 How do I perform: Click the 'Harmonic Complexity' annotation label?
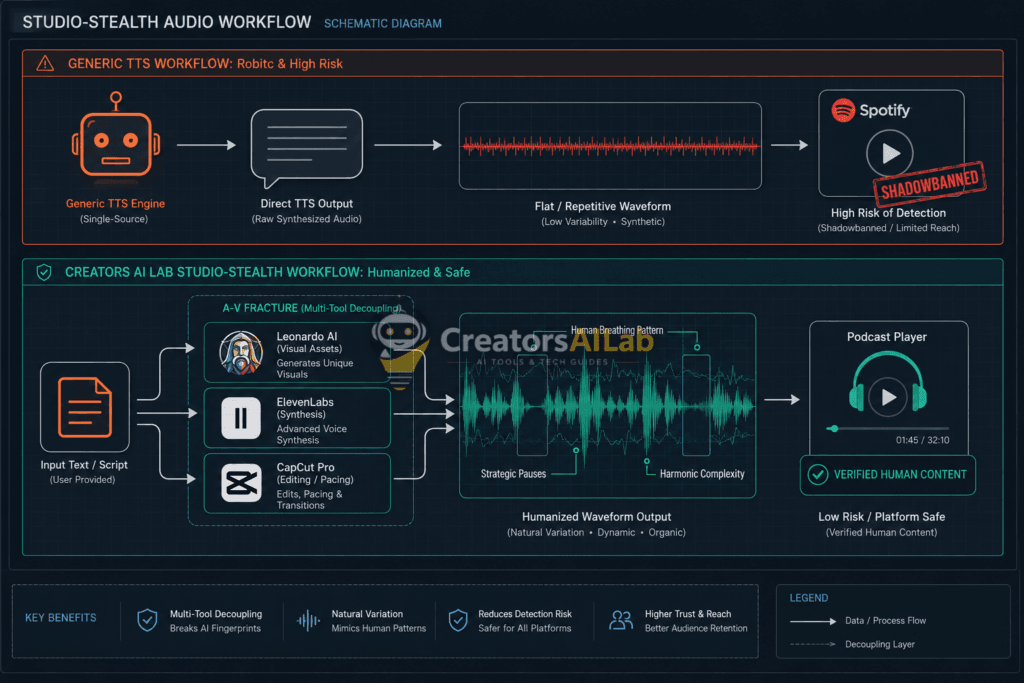click(702, 474)
